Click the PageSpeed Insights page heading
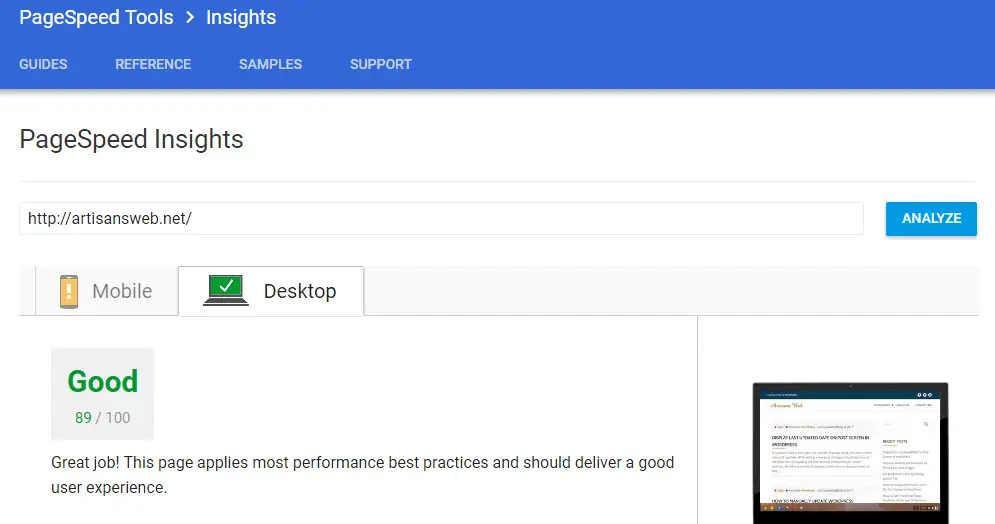 (131, 139)
